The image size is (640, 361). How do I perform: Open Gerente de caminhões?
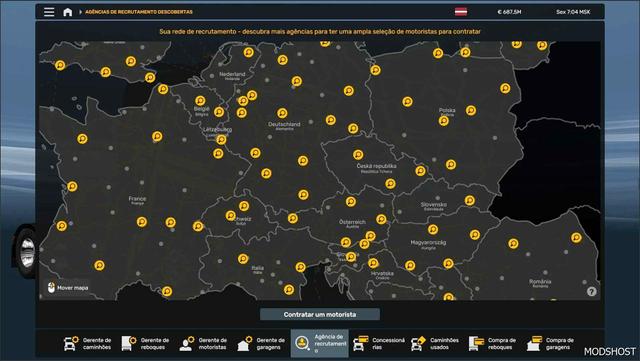point(87,343)
